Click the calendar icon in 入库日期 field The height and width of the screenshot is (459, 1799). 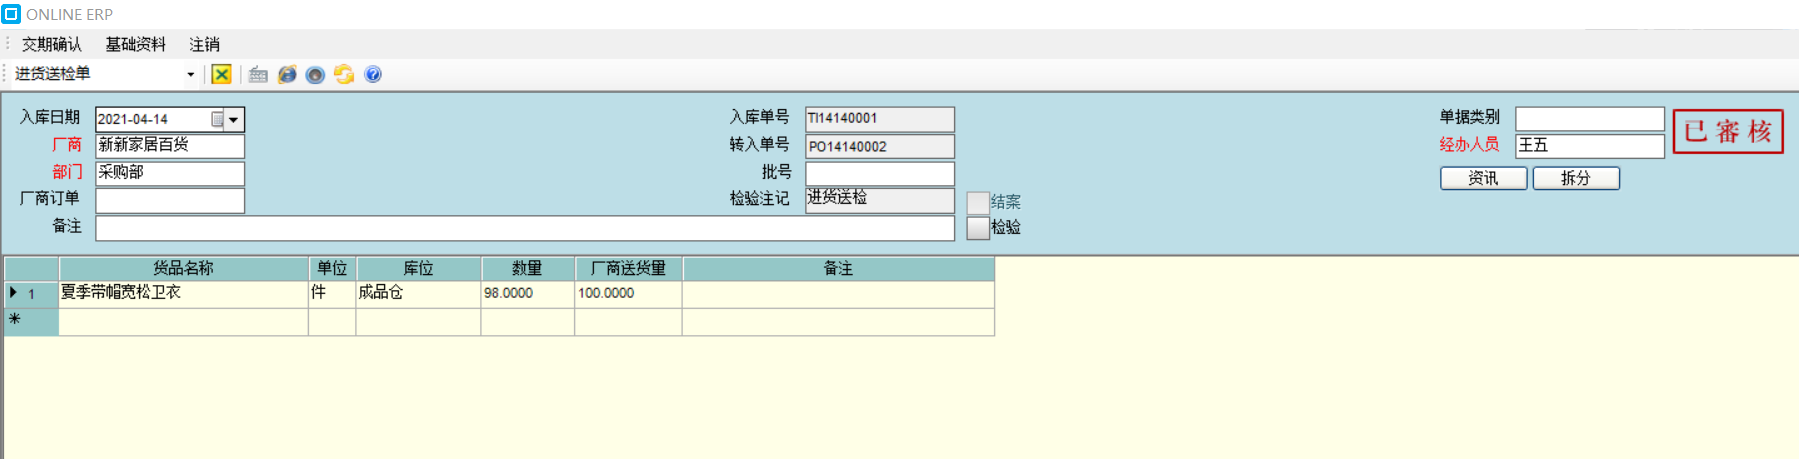click(217, 119)
